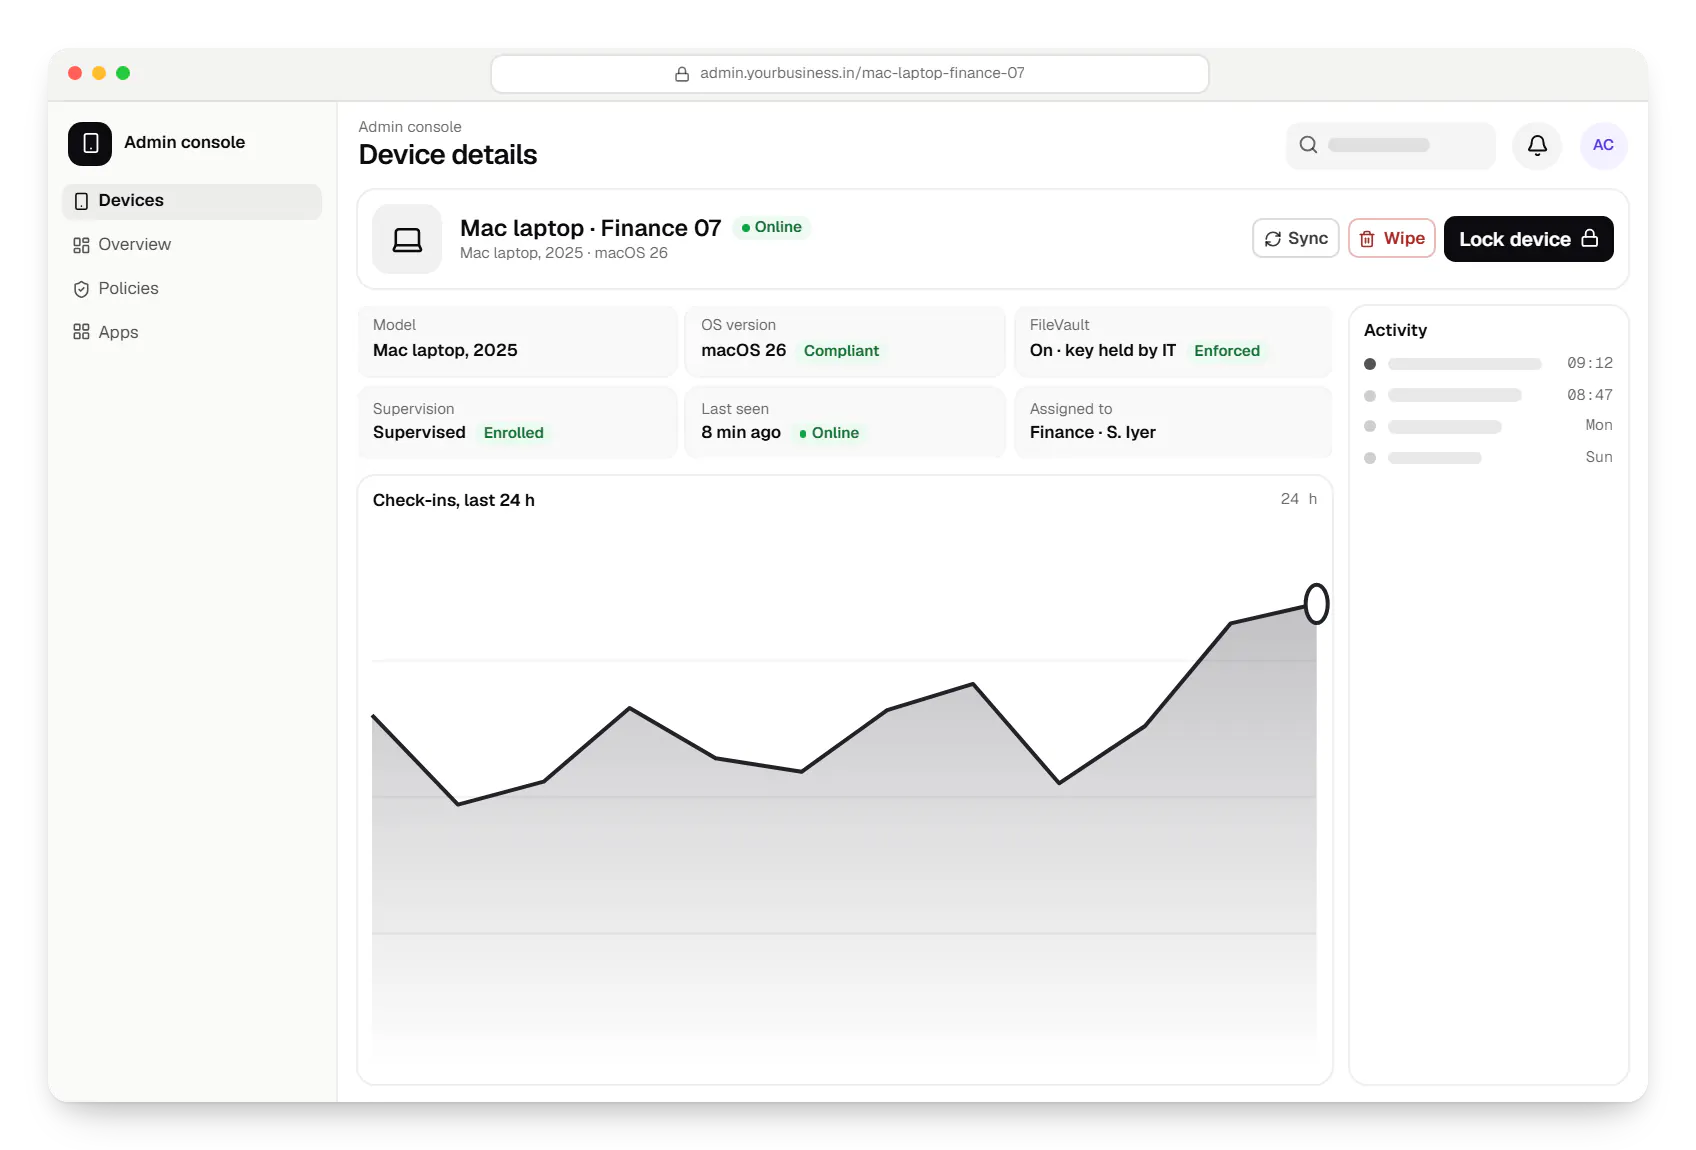This screenshot has width=1696, height=1150.
Task: Open the AC account avatar
Action: coord(1603,146)
